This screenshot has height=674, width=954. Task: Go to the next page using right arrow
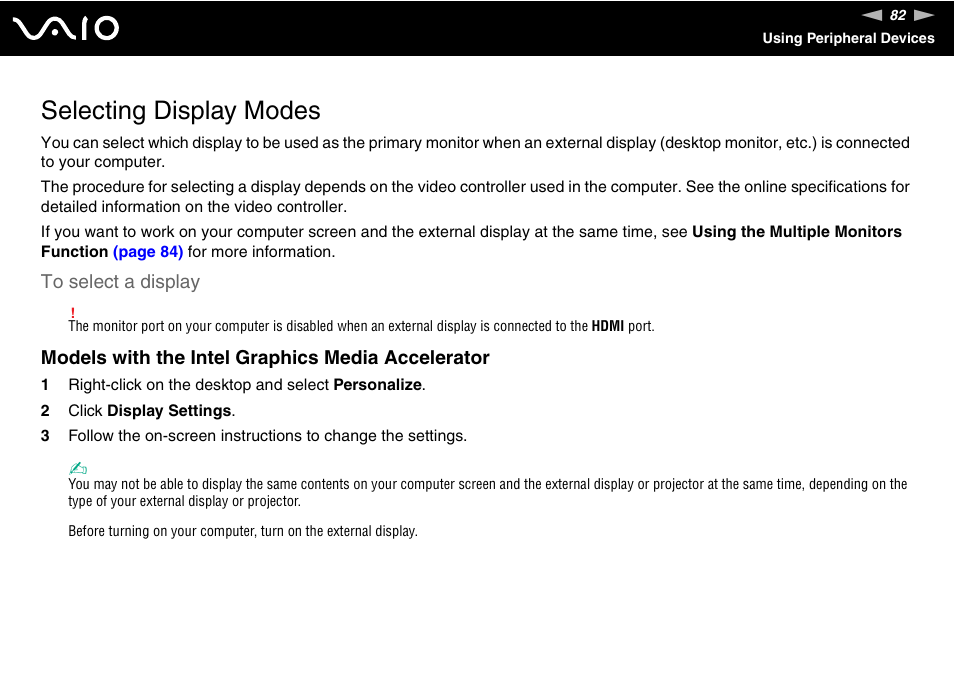pos(924,15)
